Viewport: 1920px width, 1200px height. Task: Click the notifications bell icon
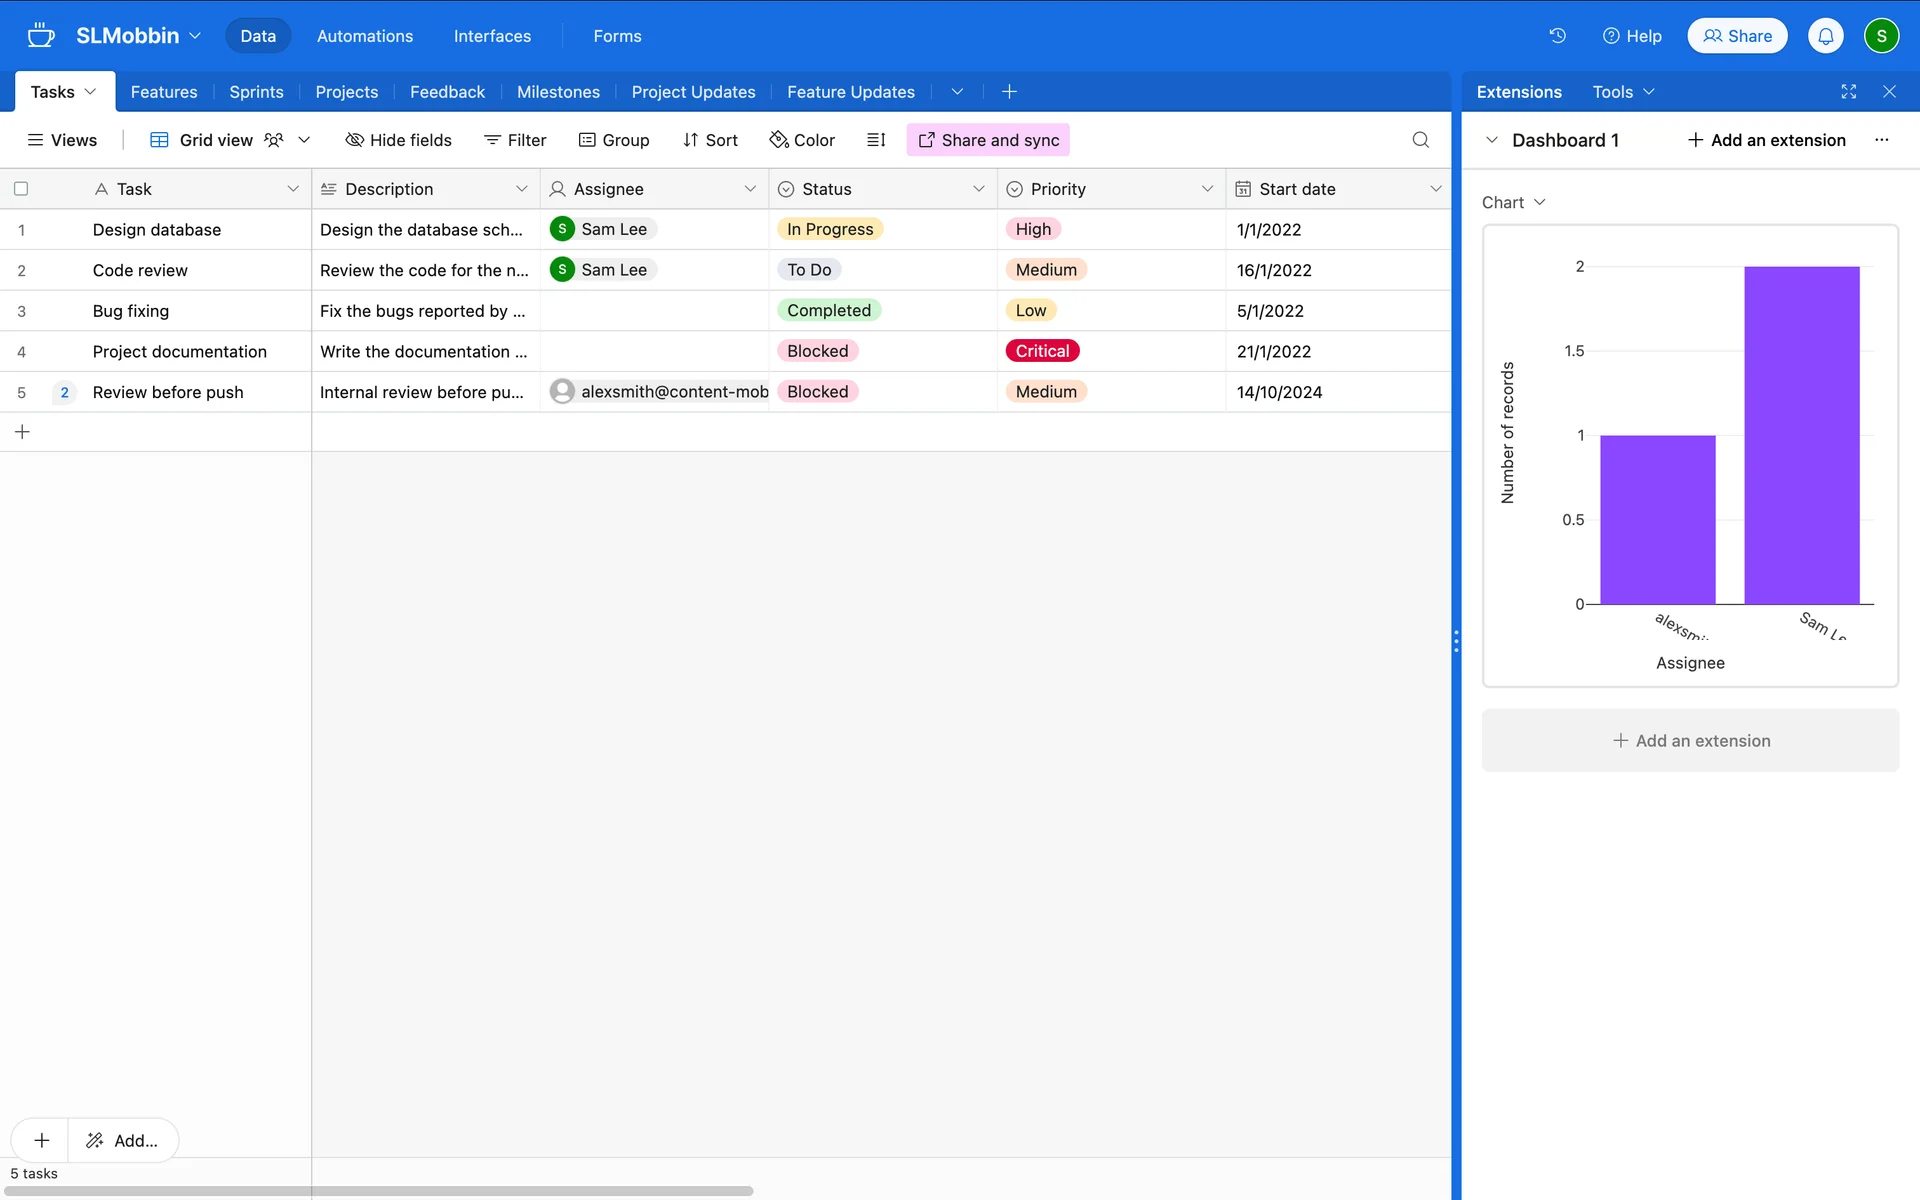point(1825,36)
